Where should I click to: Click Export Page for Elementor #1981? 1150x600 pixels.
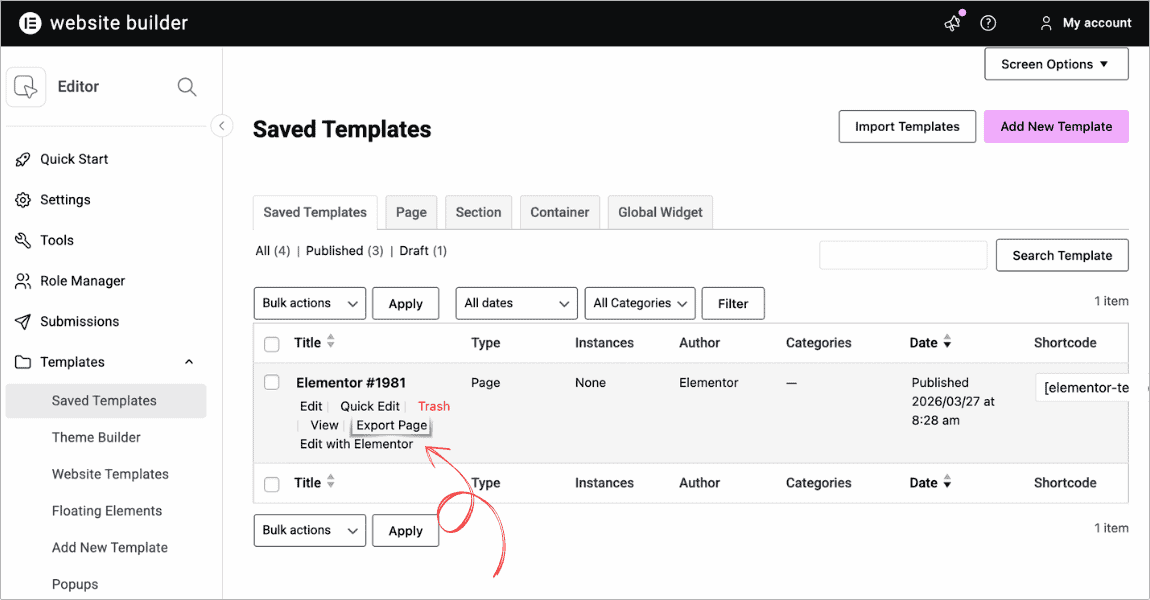coord(392,425)
